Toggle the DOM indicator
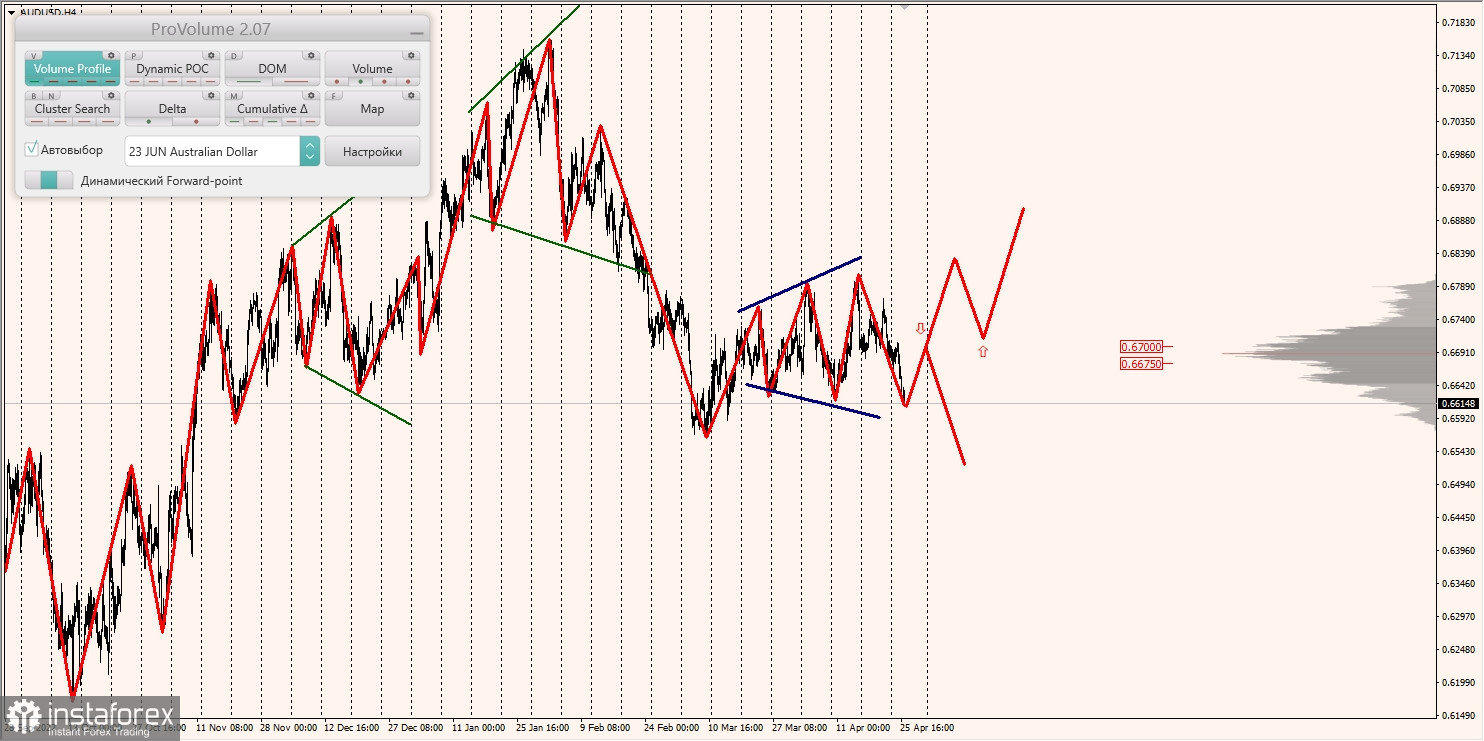The height and width of the screenshot is (741, 1484). [272, 68]
